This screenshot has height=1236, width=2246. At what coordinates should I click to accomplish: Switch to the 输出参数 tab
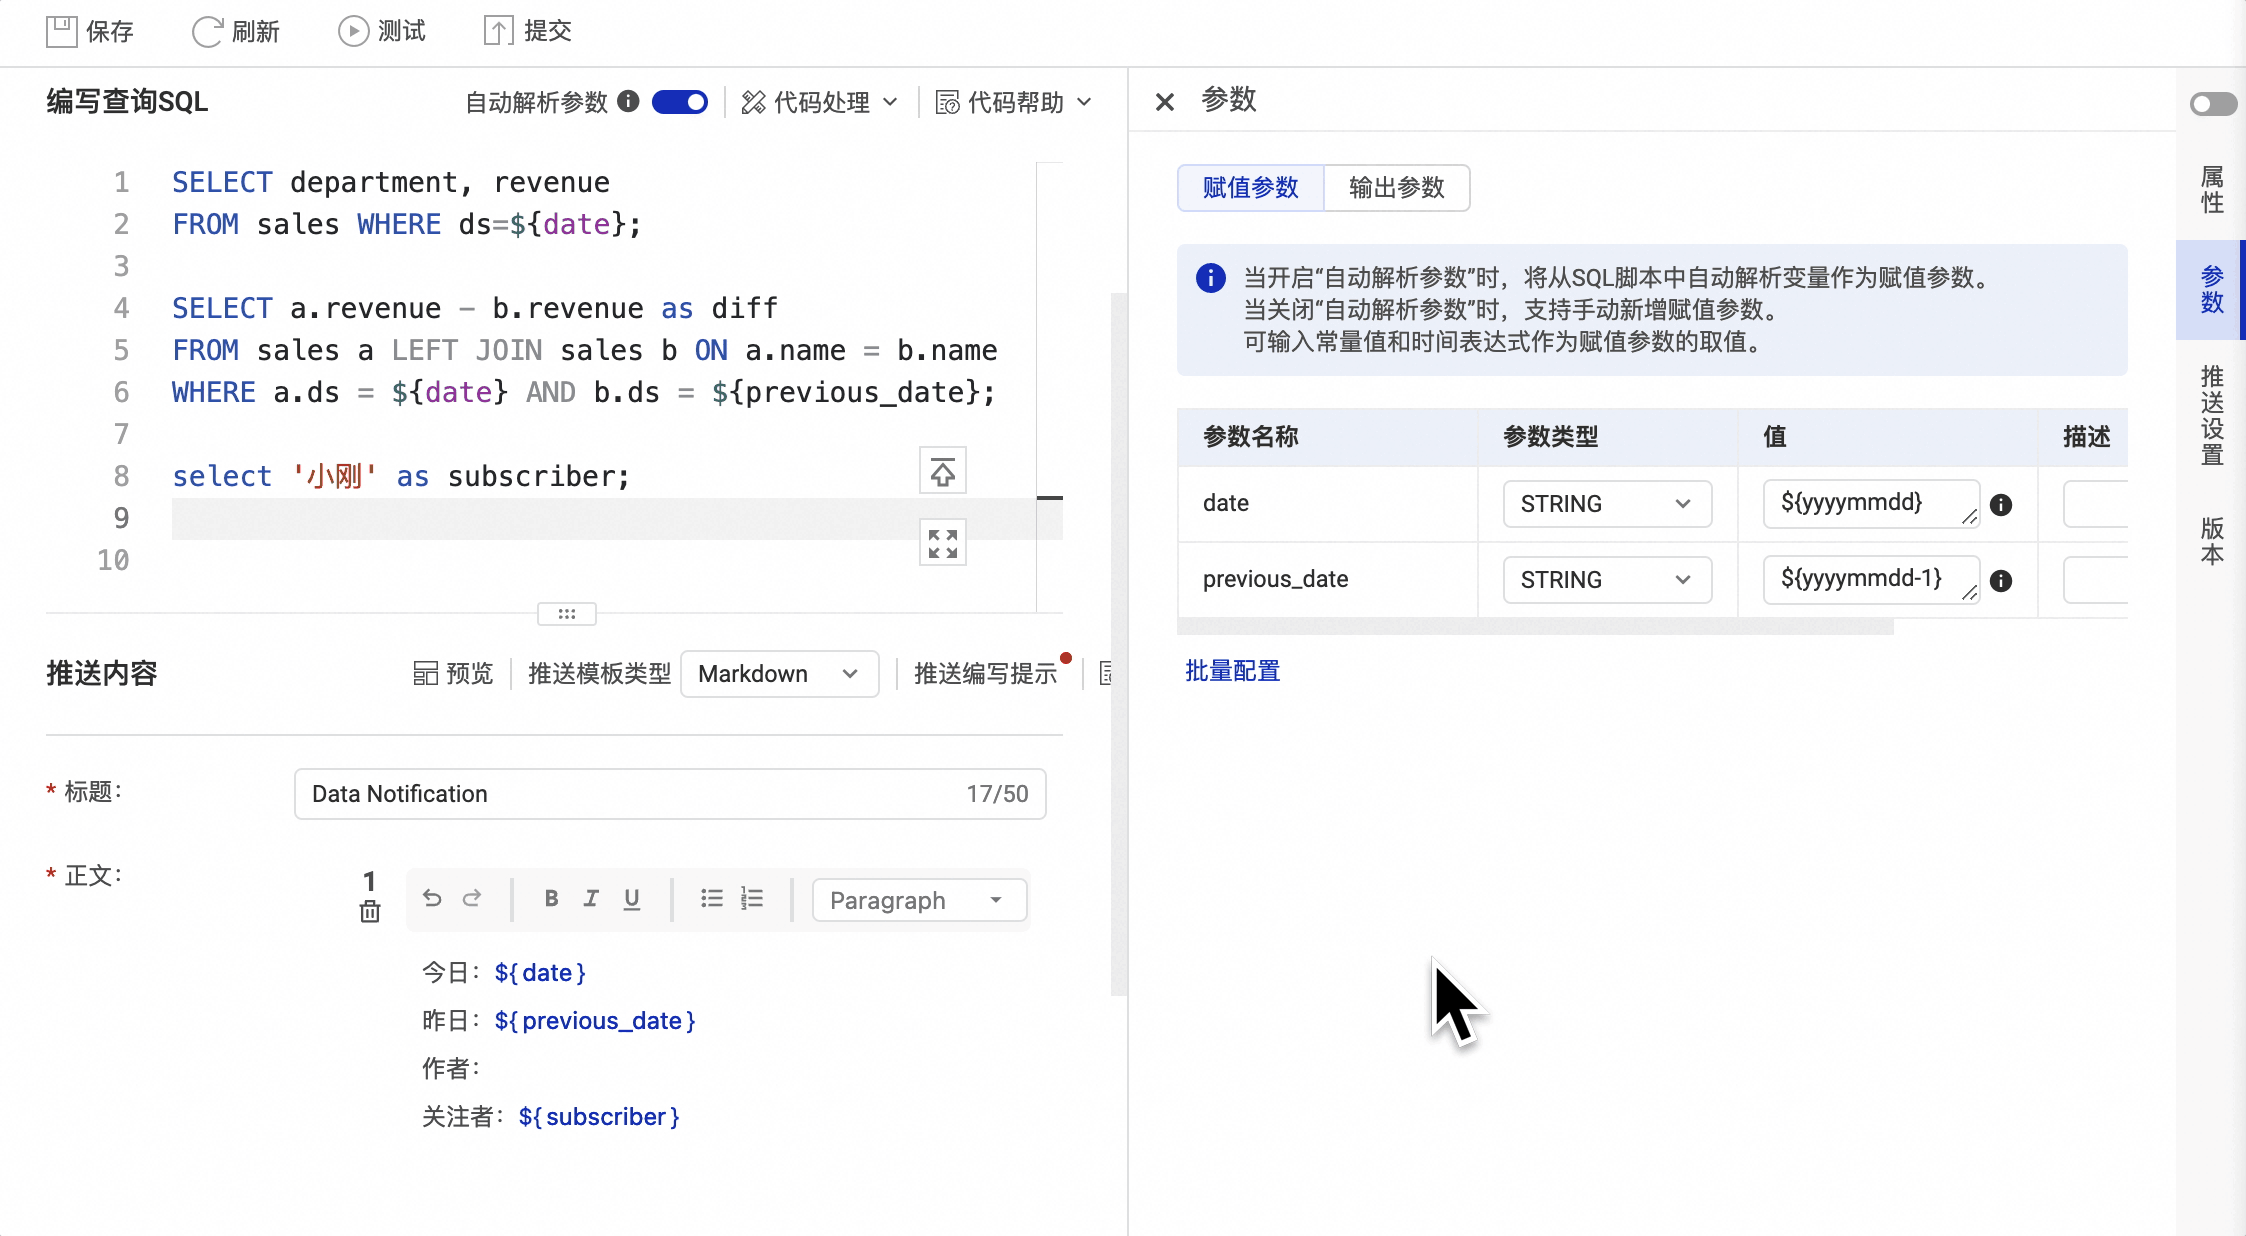point(1396,187)
